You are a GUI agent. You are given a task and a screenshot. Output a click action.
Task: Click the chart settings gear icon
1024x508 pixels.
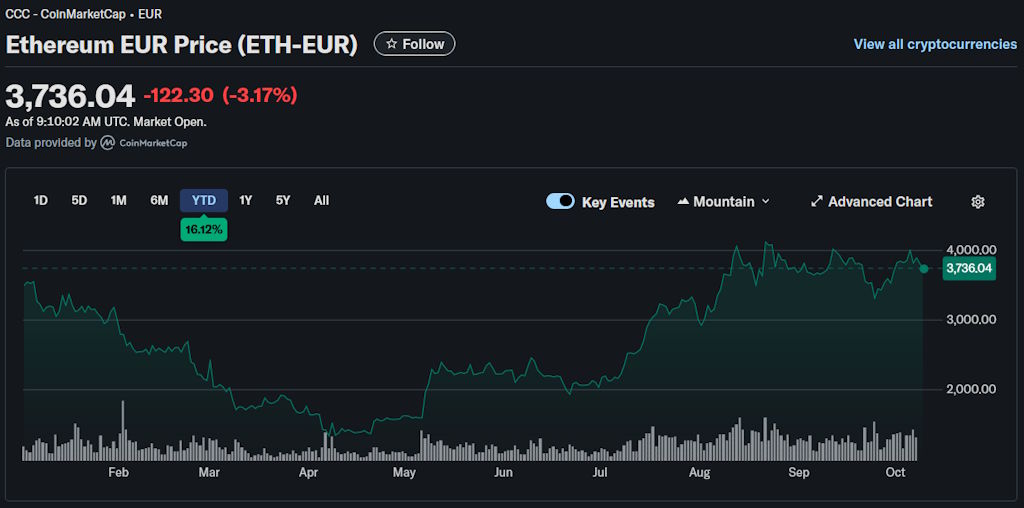click(x=978, y=202)
